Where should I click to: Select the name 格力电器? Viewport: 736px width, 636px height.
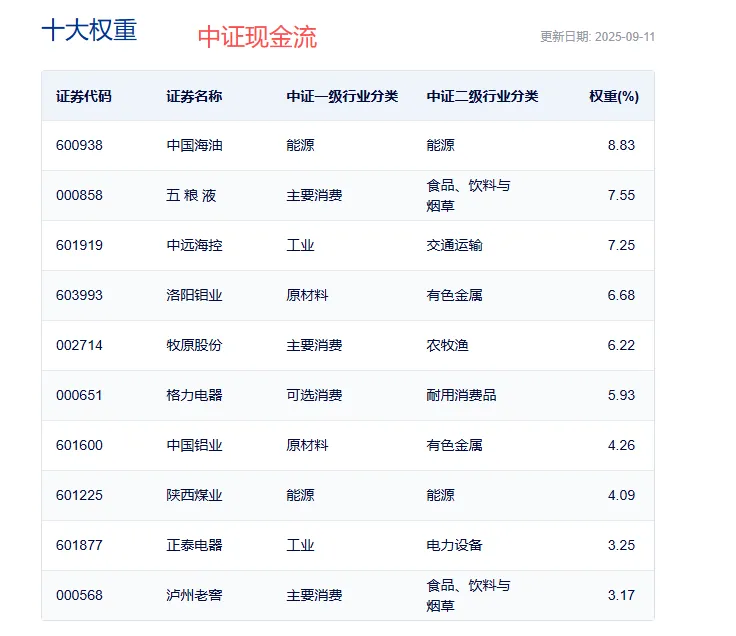(x=194, y=395)
